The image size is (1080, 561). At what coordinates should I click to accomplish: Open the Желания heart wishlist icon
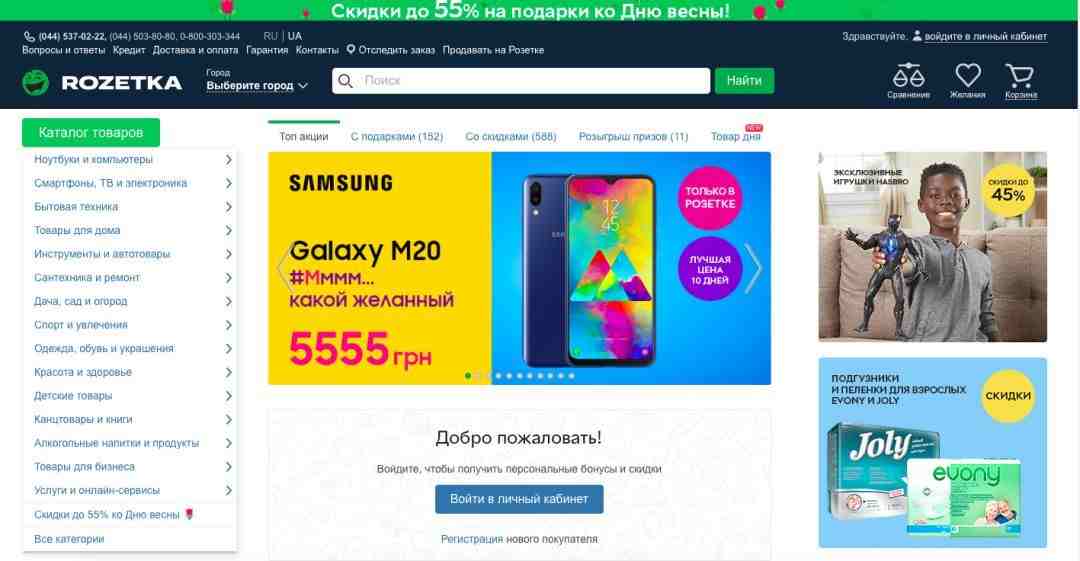(967, 75)
